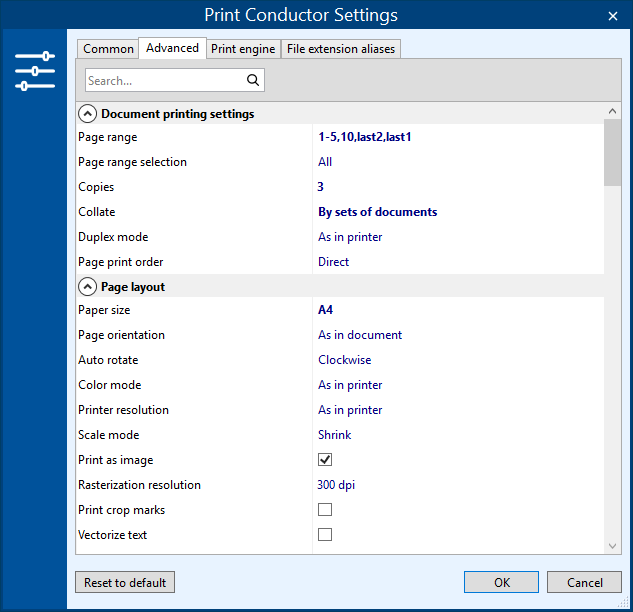The width and height of the screenshot is (633, 612).
Task: Disable the Print as image checkbox
Action: pos(325,460)
